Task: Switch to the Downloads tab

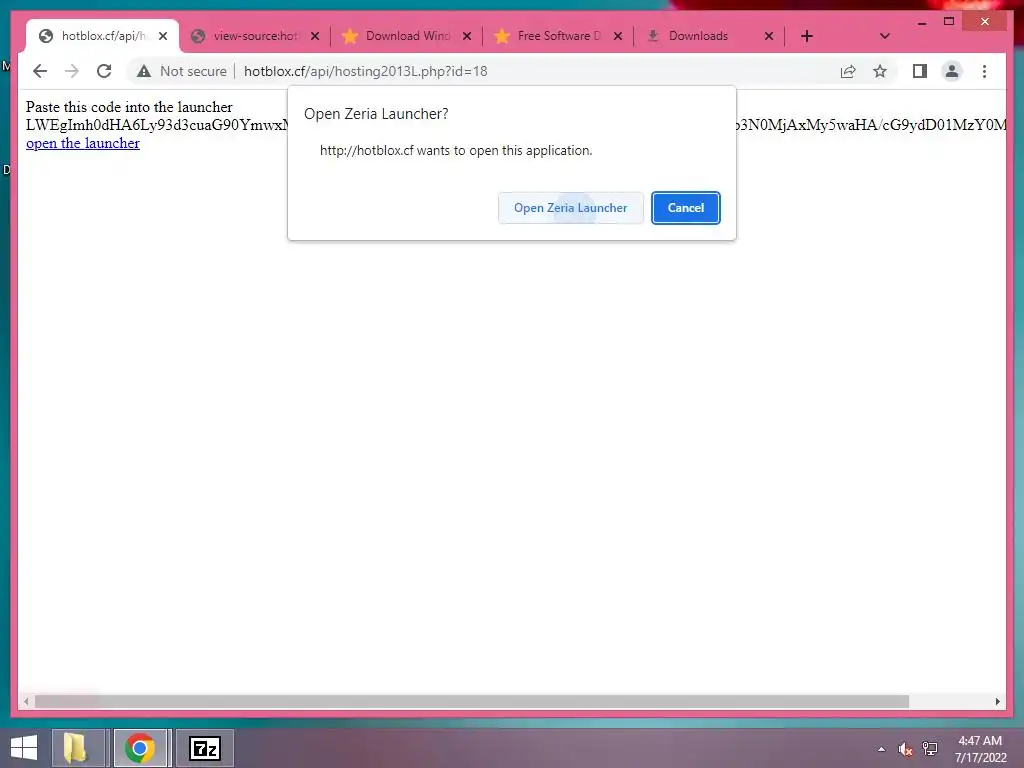Action: click(710, 36)
